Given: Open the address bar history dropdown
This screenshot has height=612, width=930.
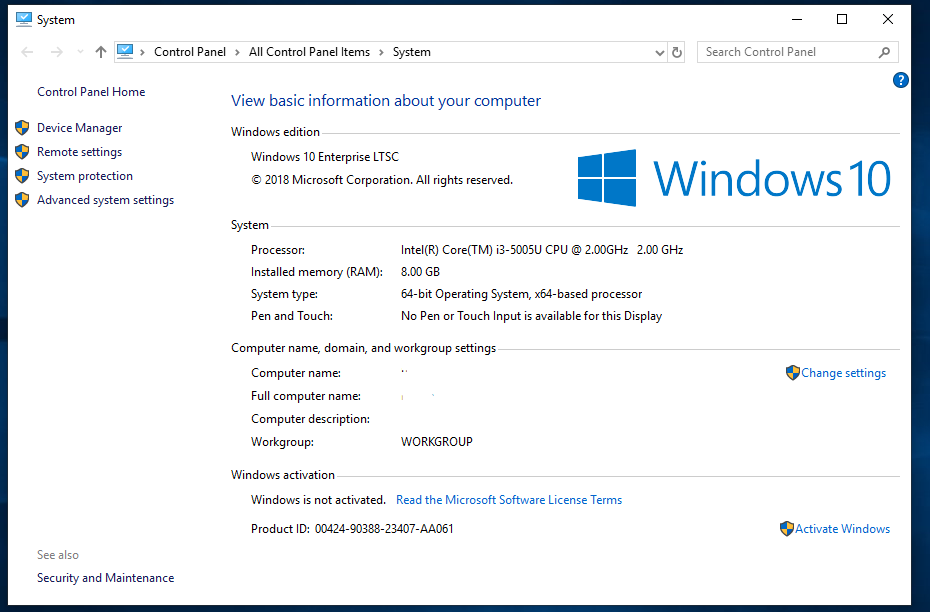Looking at the screenshot, I should point(660,52).
